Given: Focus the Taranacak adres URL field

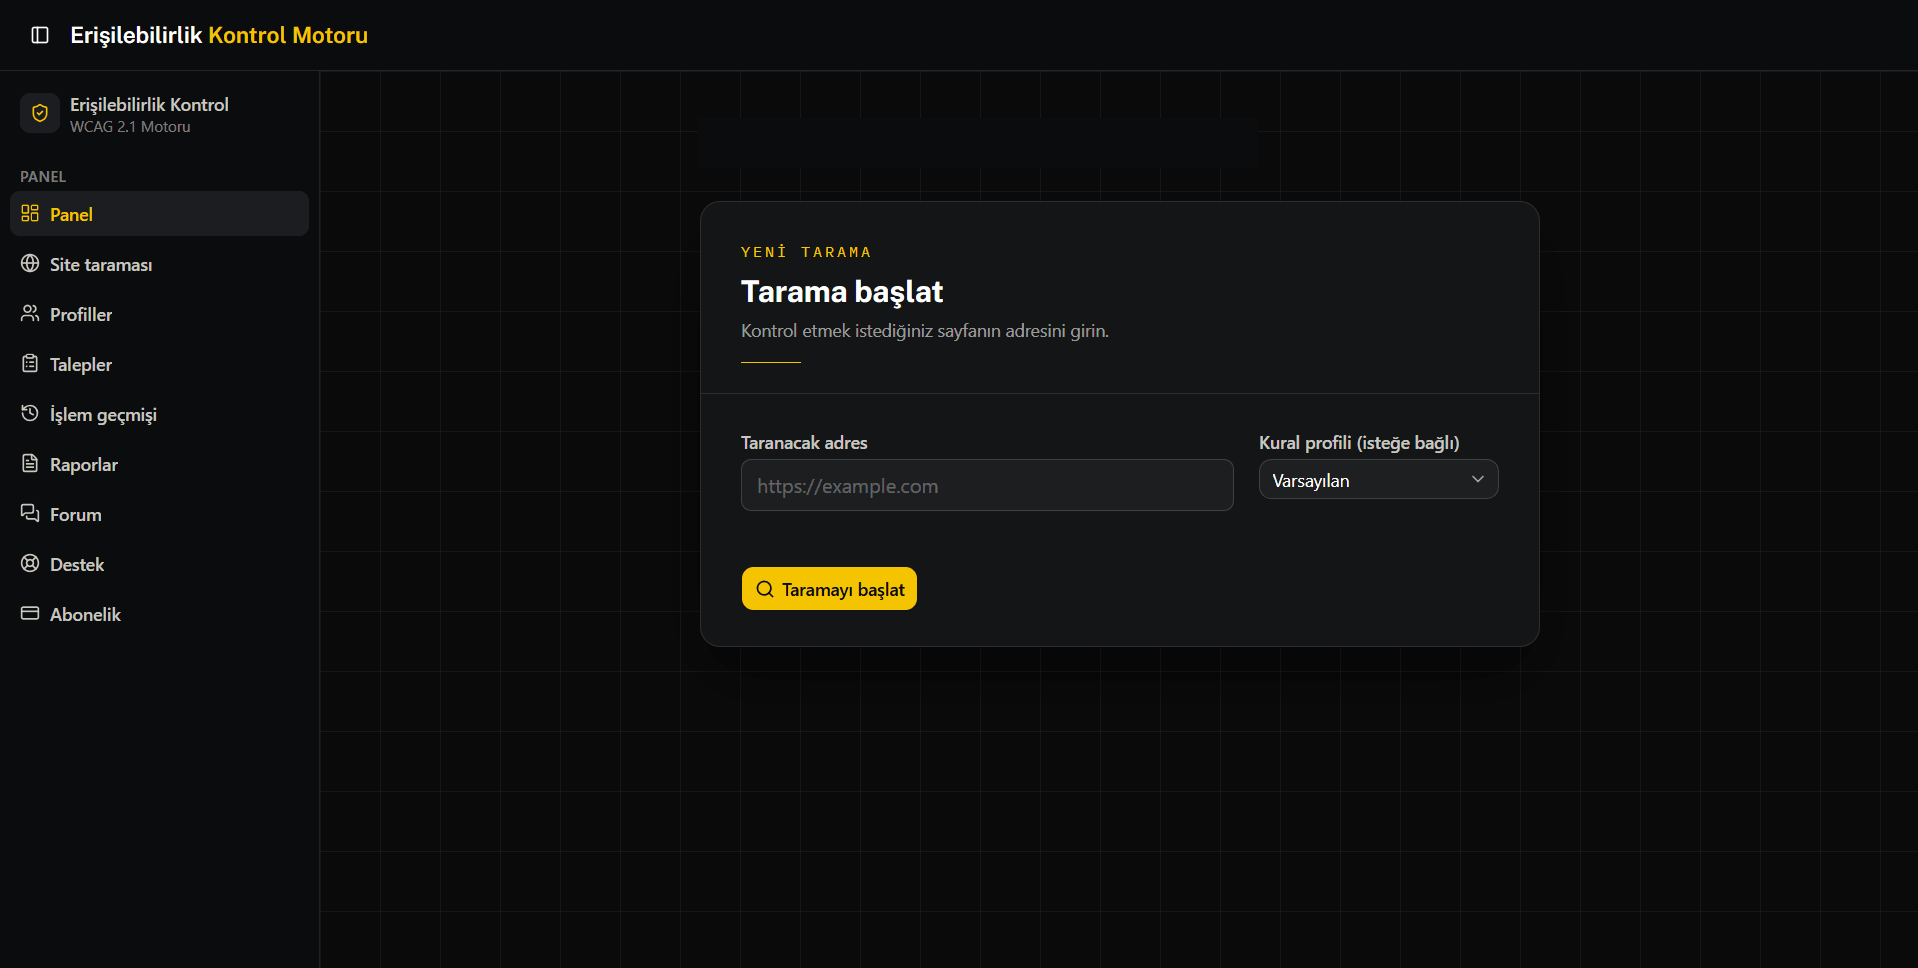Looking at the screenshot, I should 987,486.
